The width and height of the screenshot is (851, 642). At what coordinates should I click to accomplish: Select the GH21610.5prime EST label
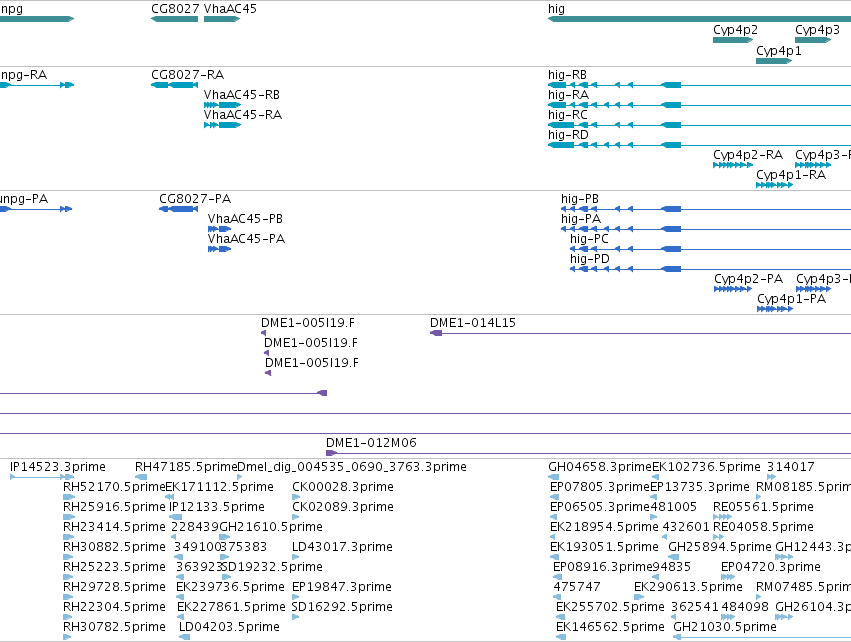tap(271, 527)
